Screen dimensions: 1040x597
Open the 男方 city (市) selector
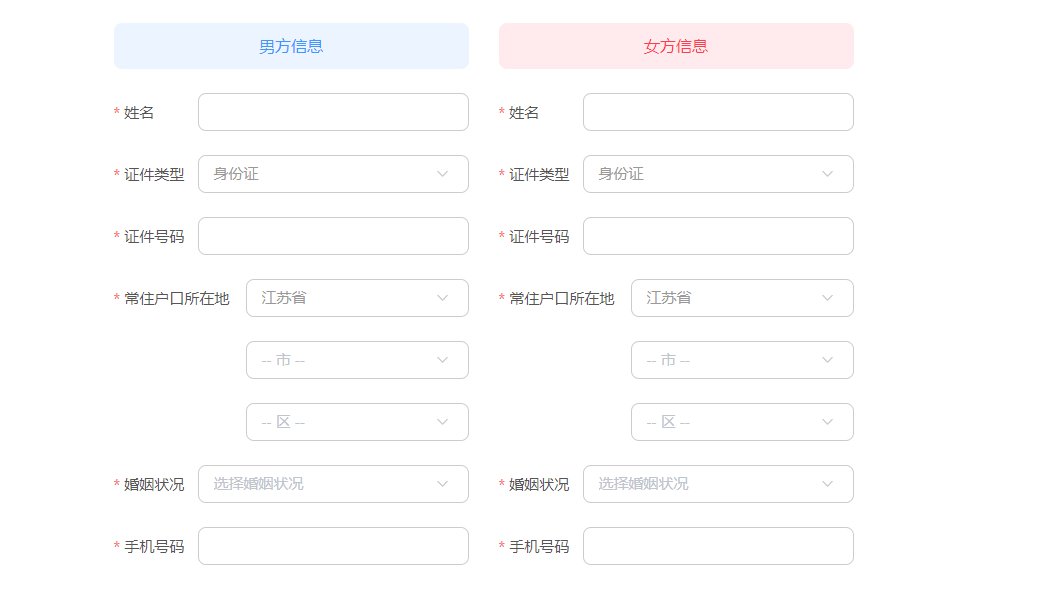[357, 360]
